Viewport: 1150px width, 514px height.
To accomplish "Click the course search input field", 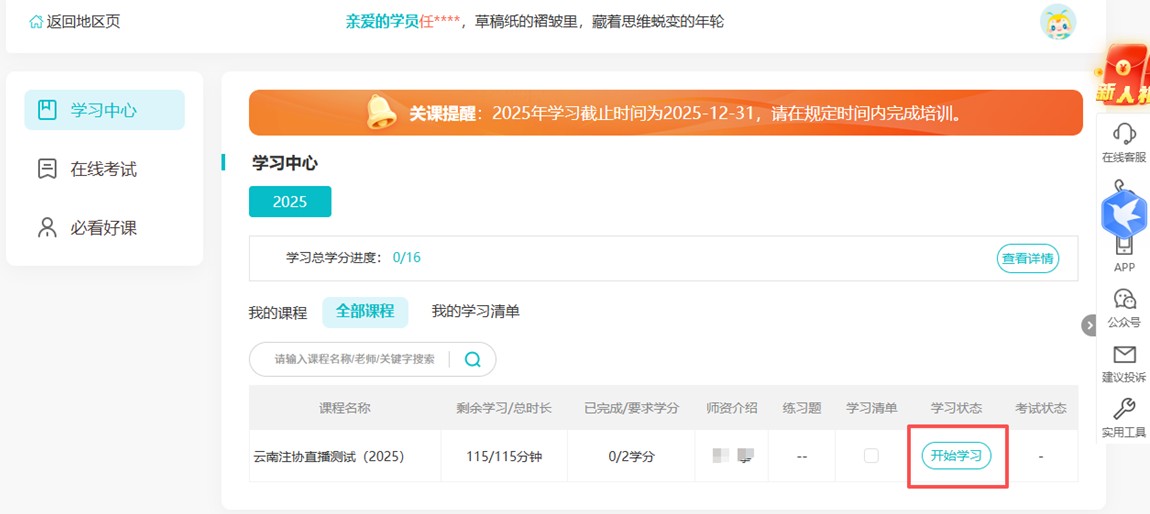I will (354, 359).
